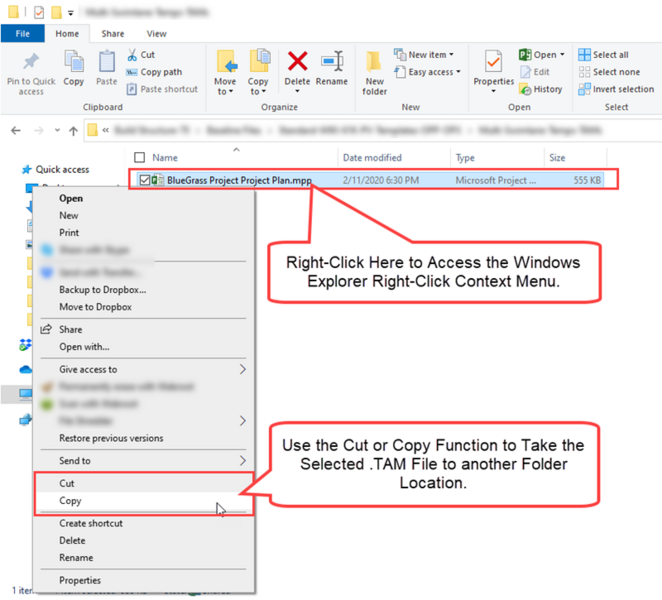662x600 pixels.
Task: Click Invert selection in the ribbon
Action: click(x=616, y=90)
